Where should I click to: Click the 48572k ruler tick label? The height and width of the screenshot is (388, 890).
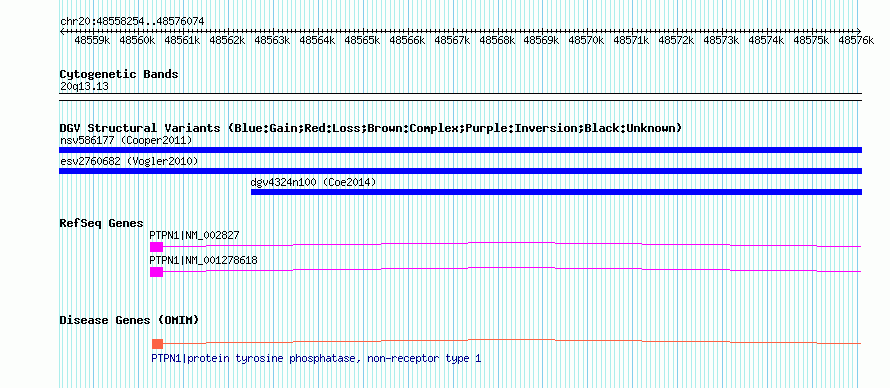click(x=677, y=41)
